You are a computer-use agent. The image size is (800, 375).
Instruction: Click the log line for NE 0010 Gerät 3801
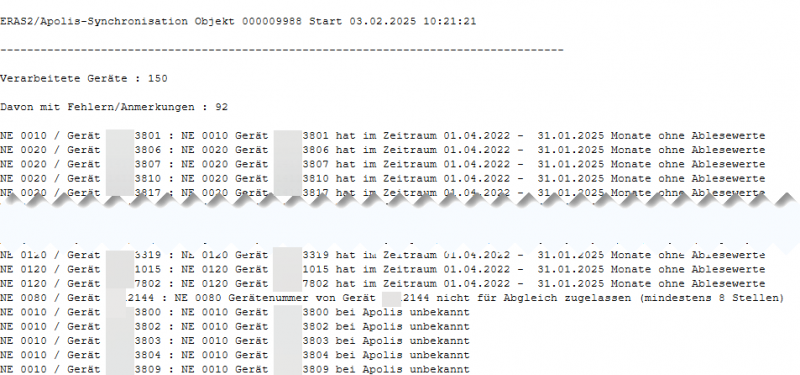pyautogui.click(x=383, y=136)
